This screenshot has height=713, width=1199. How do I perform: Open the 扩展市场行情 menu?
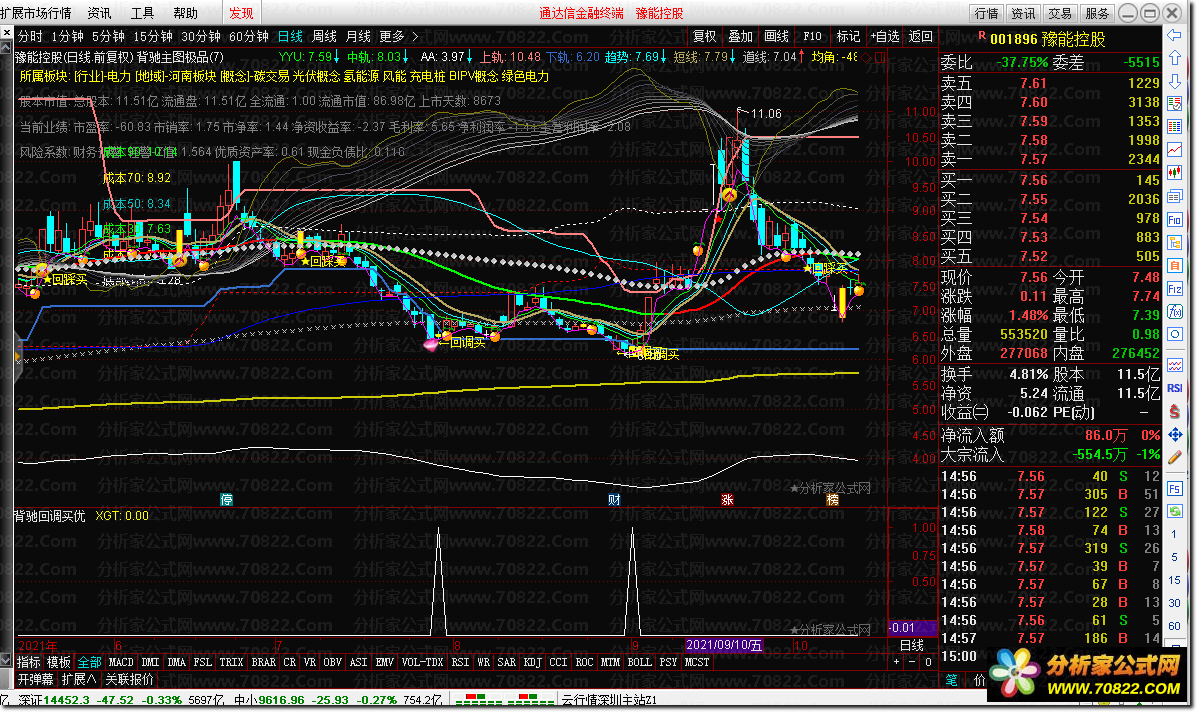click(36, 13)
